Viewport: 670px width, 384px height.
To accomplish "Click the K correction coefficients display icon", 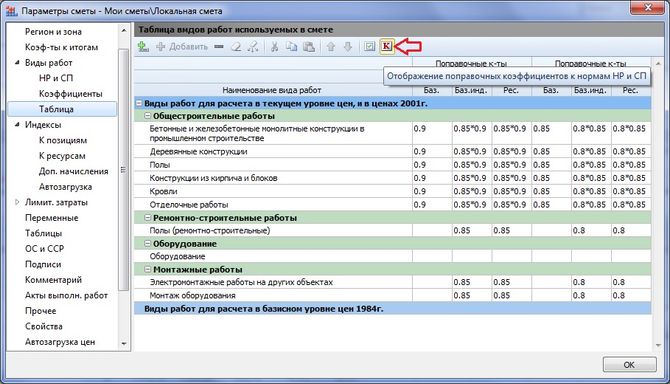I will coord(386,46).
